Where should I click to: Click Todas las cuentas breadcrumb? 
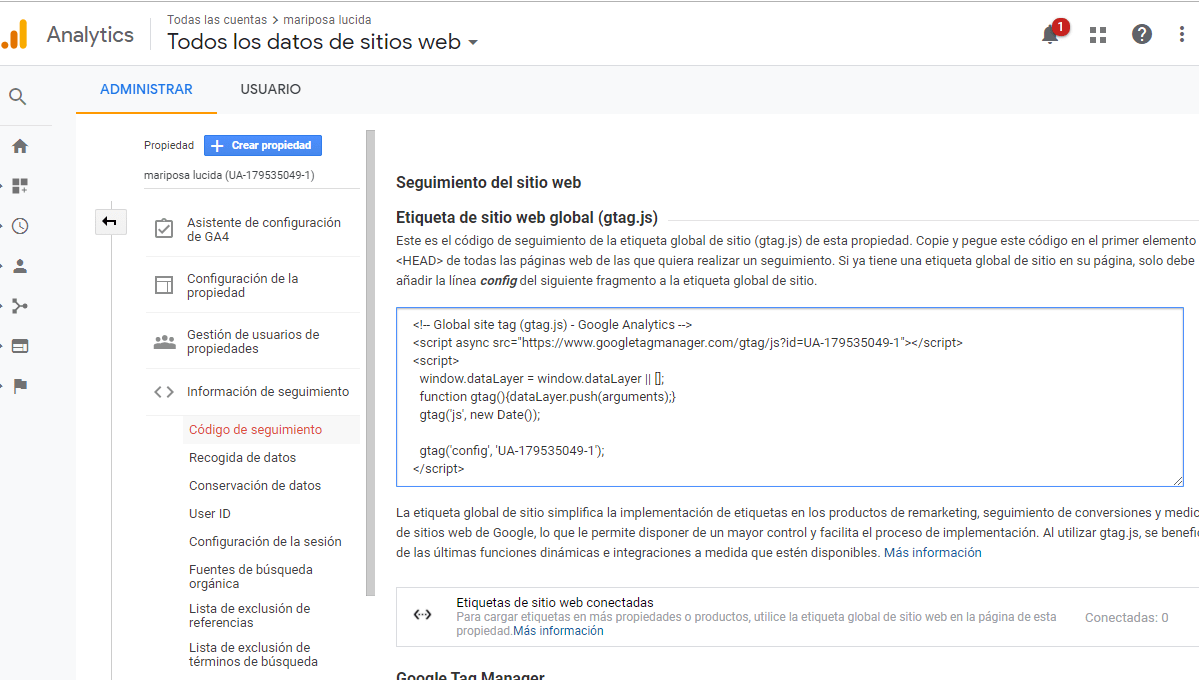217,20
